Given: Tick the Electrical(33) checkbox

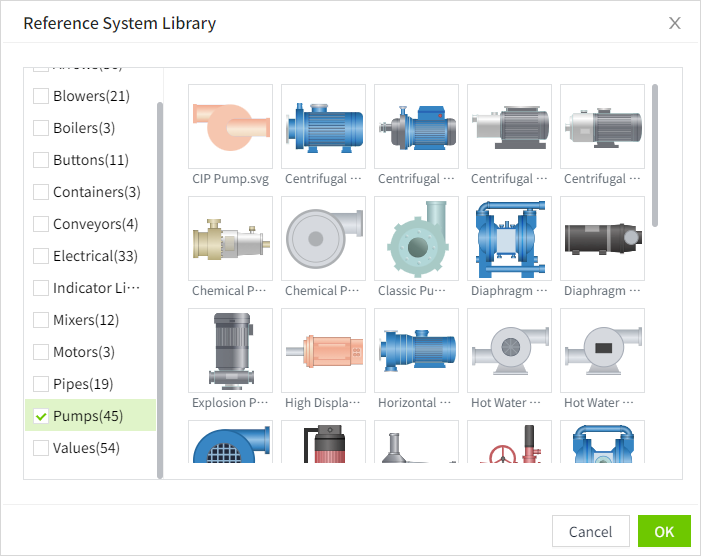Looking at the screenshot, I should pyautogui.click(x=41, y=256).
